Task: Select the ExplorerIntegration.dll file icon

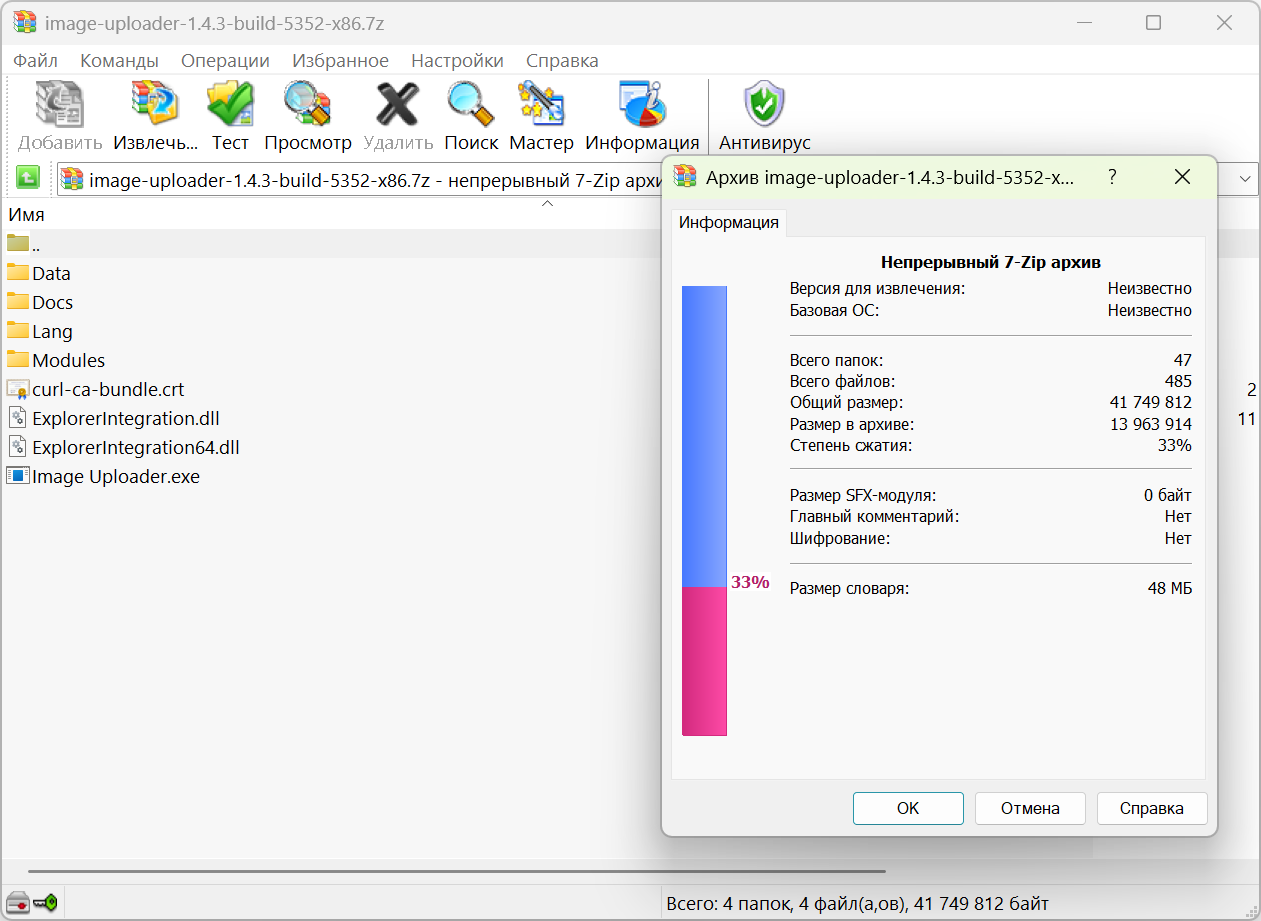Action: (x=18, y=418)
